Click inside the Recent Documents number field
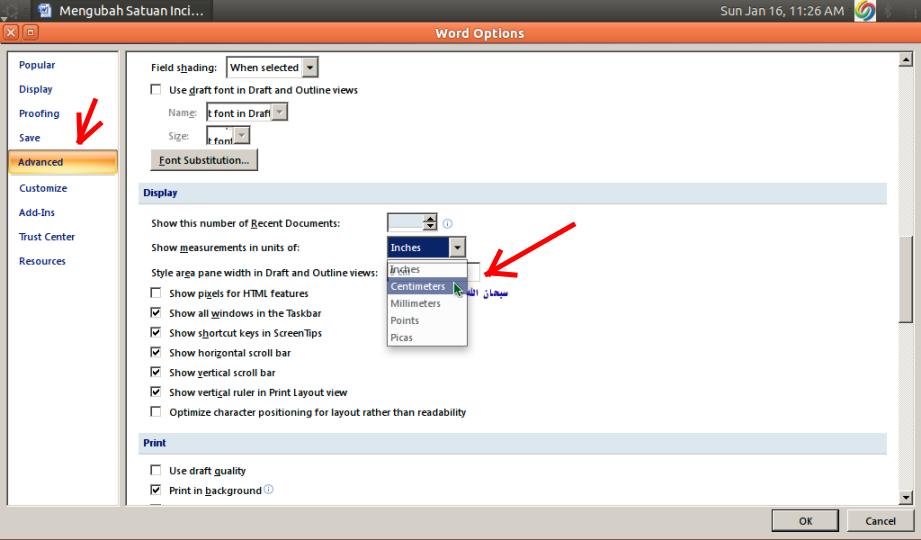921x540 pixels. click(x=406, y=223)
